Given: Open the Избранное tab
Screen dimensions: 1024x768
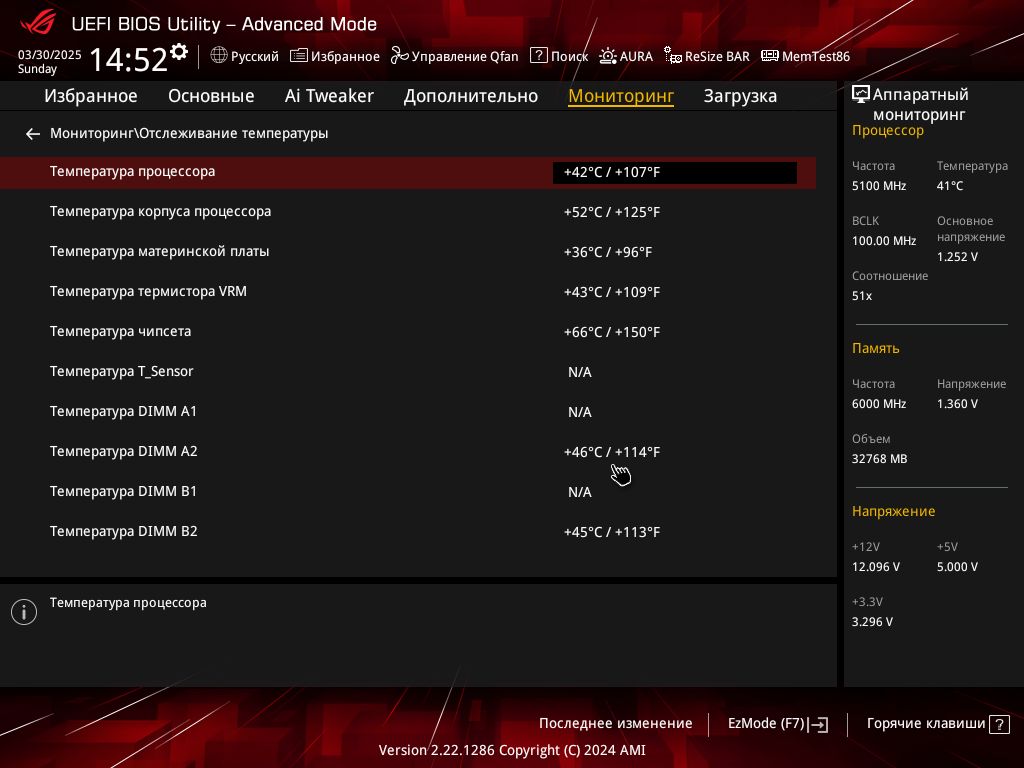Looking at the screenshot, I should pos(91,96).
